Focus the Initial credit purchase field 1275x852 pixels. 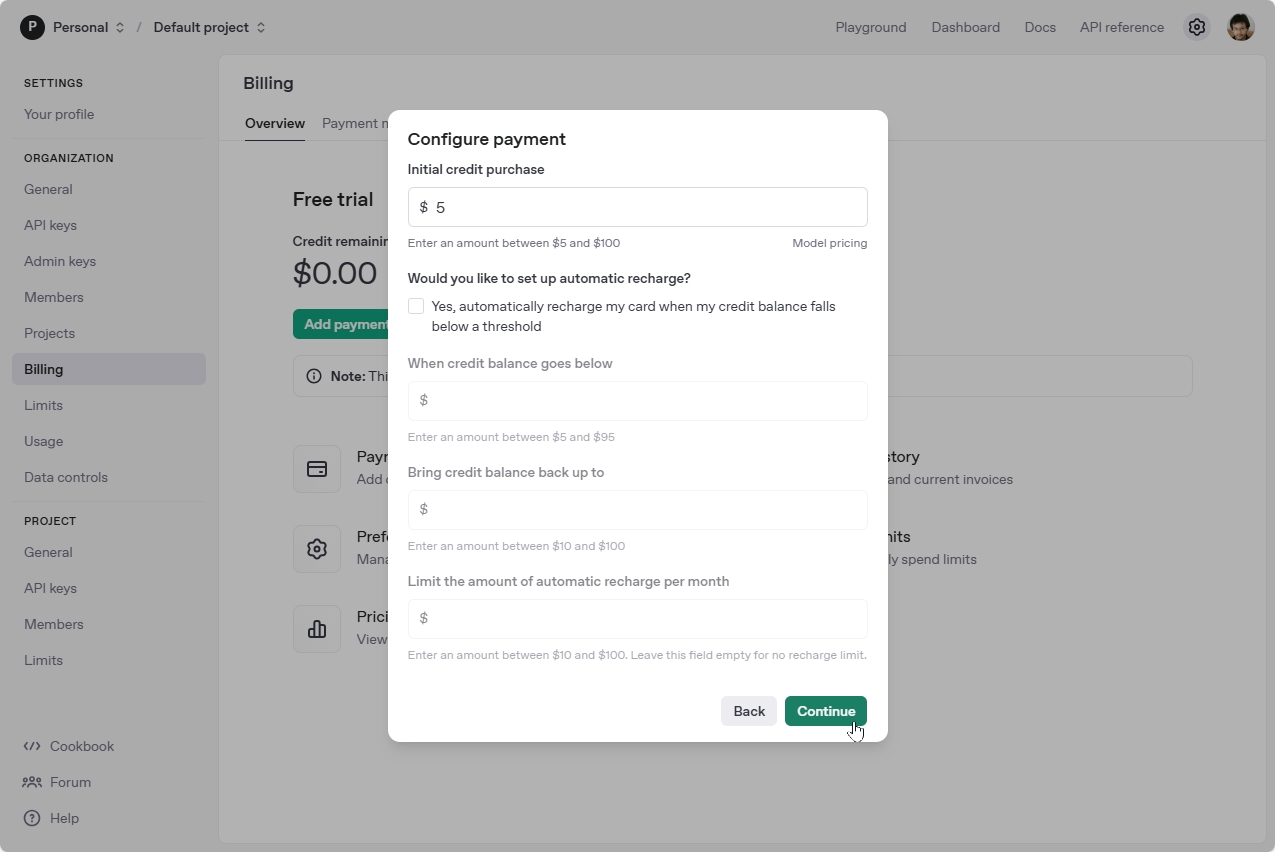[x=645, y=207]
